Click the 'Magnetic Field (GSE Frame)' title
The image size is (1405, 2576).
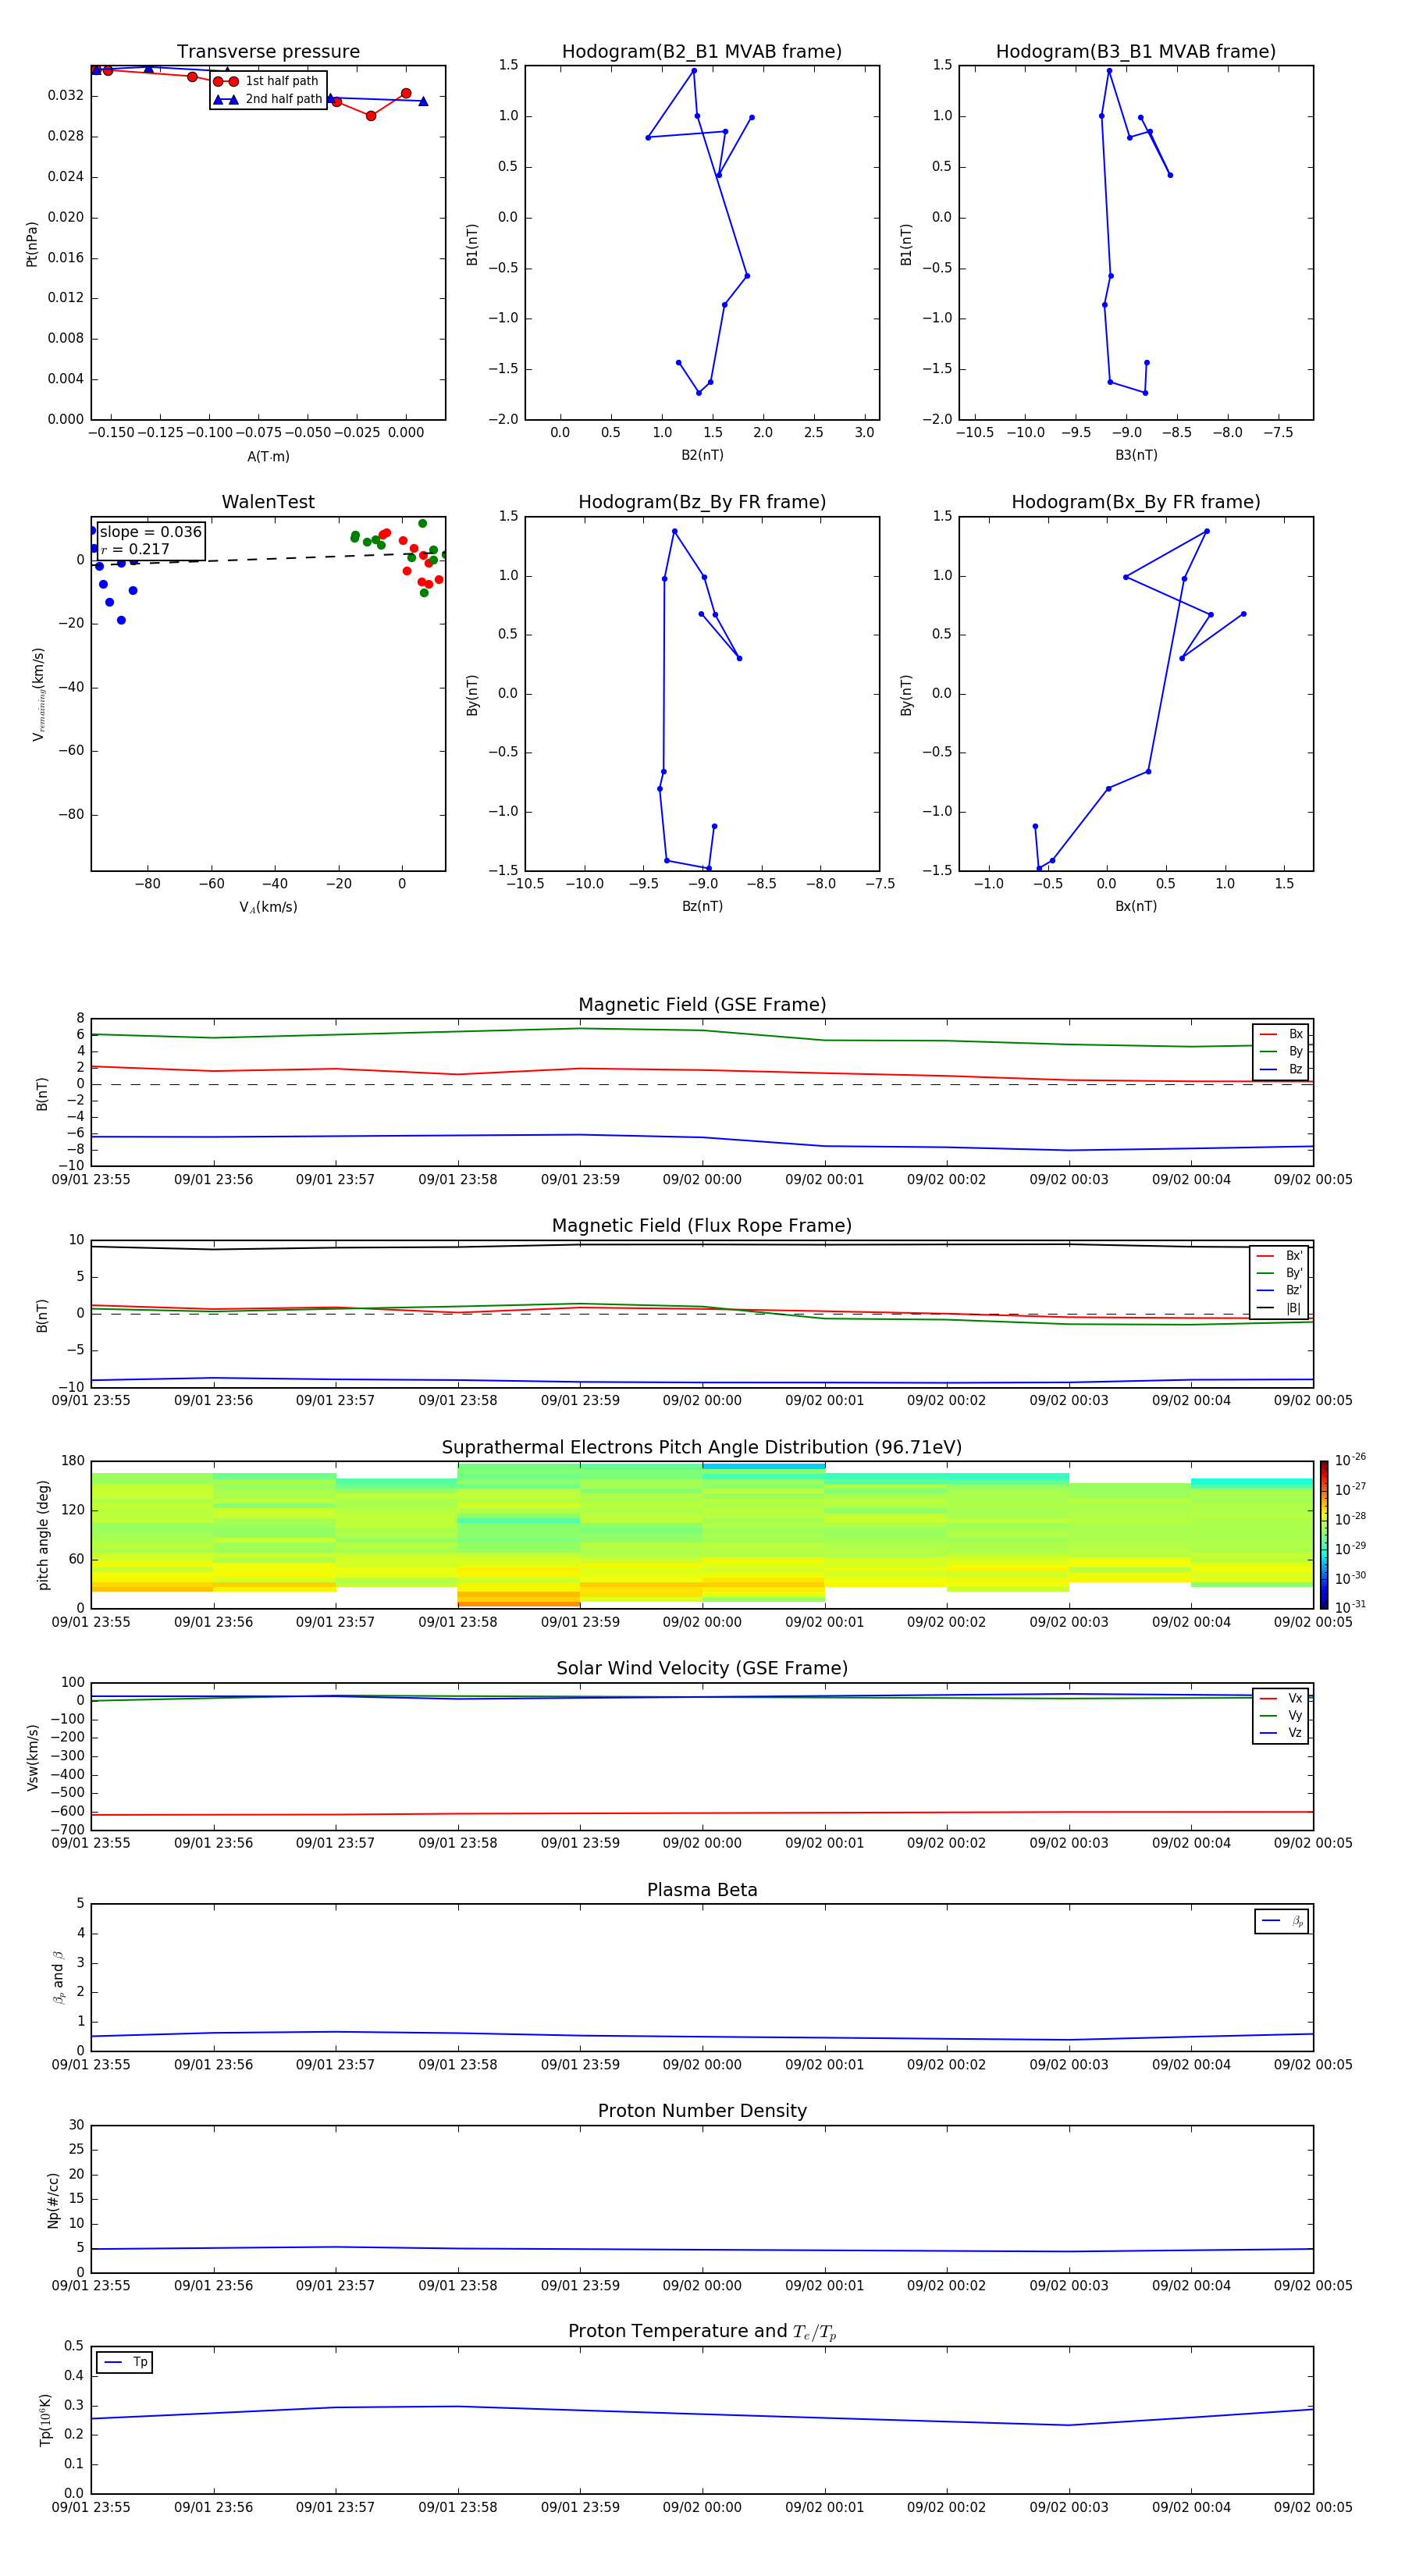[702, 1005]
